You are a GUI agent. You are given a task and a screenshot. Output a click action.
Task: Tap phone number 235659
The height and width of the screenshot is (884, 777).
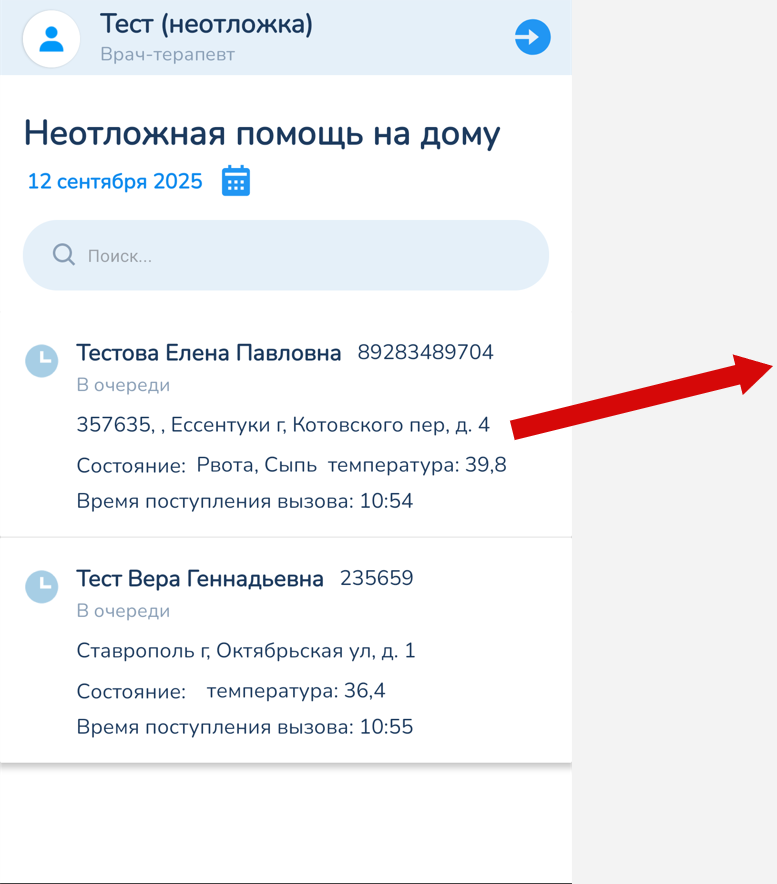[x=376, y=579]
